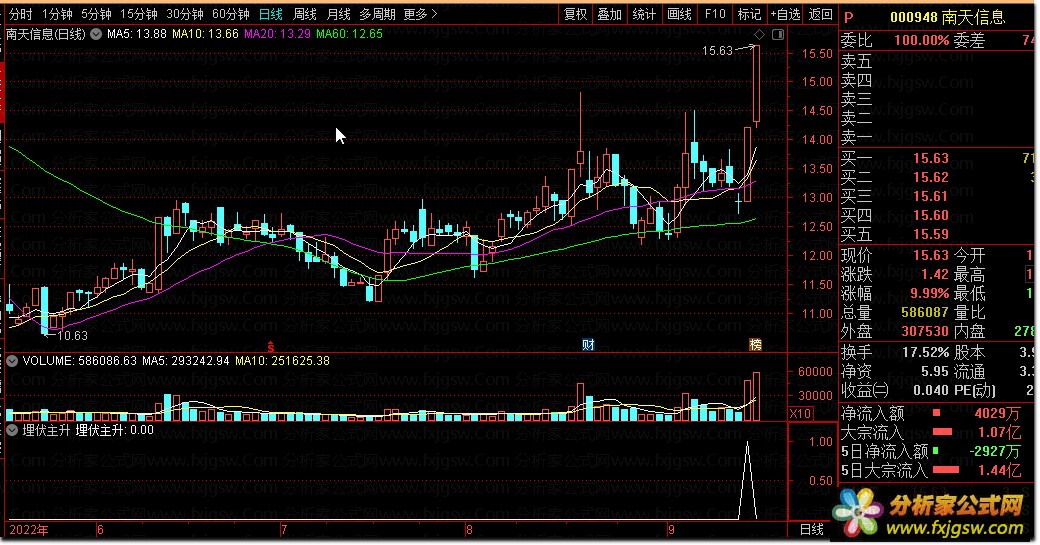1040x545 pixels.
Task: Click the 埋伏主升 signal spike
Action: pyautogui.click(x=748, y=481)
